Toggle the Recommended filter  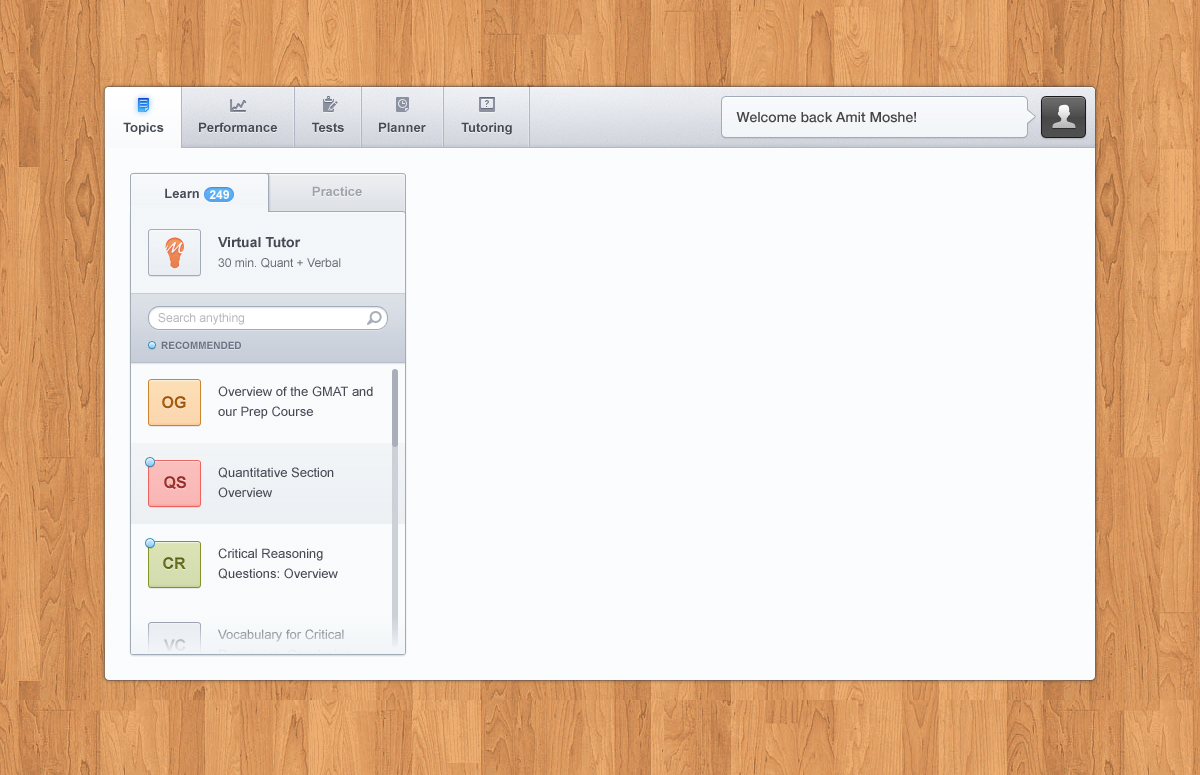(195, 345)
